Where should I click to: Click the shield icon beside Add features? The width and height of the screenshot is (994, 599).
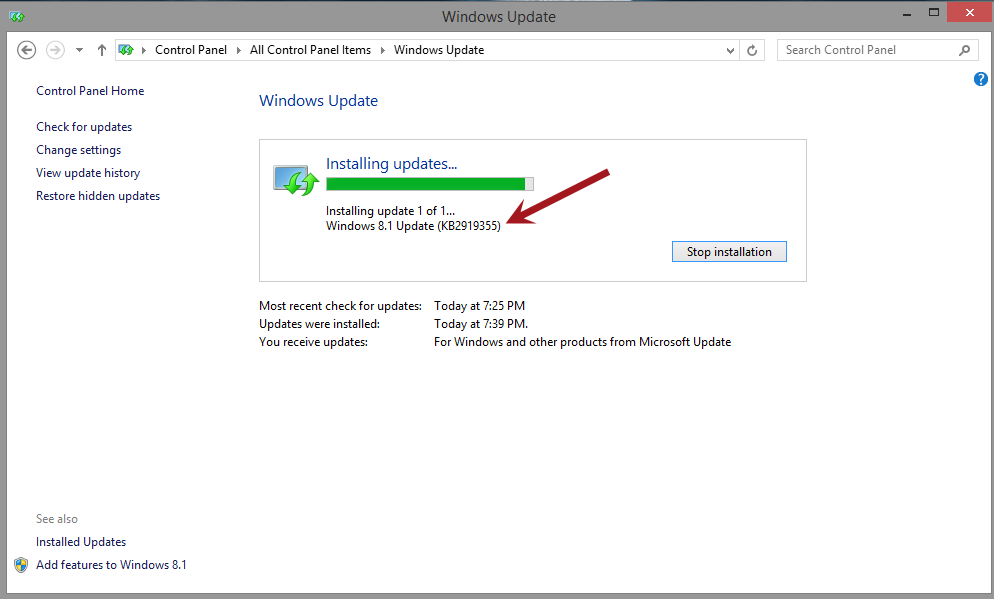point(21,565)
